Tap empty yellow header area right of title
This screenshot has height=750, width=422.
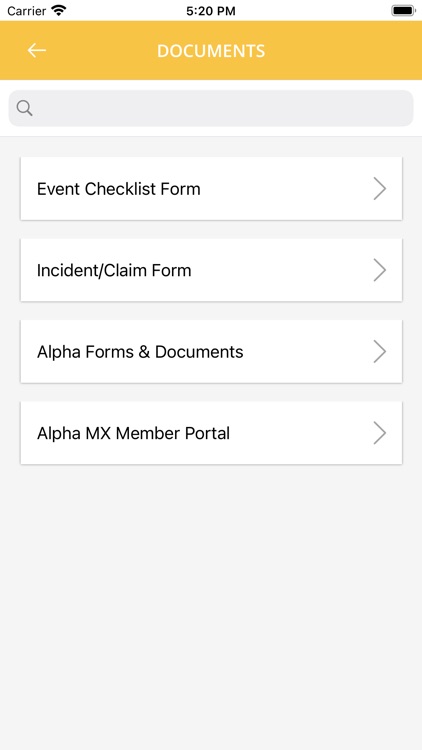(x=340, y=51)
